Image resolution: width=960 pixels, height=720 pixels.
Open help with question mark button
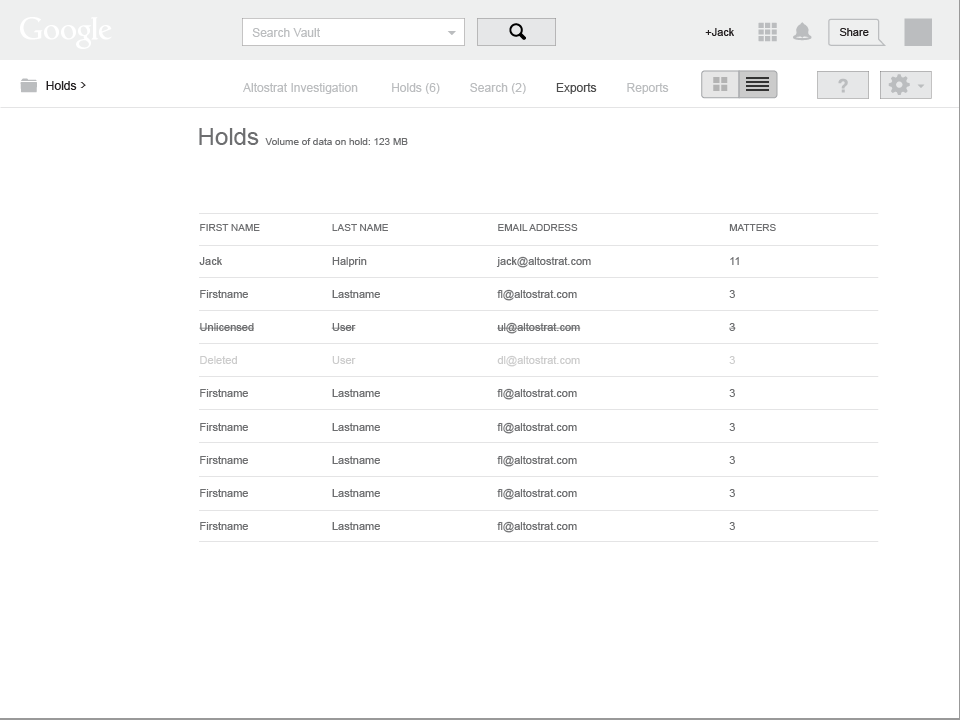tap(842, 85)
